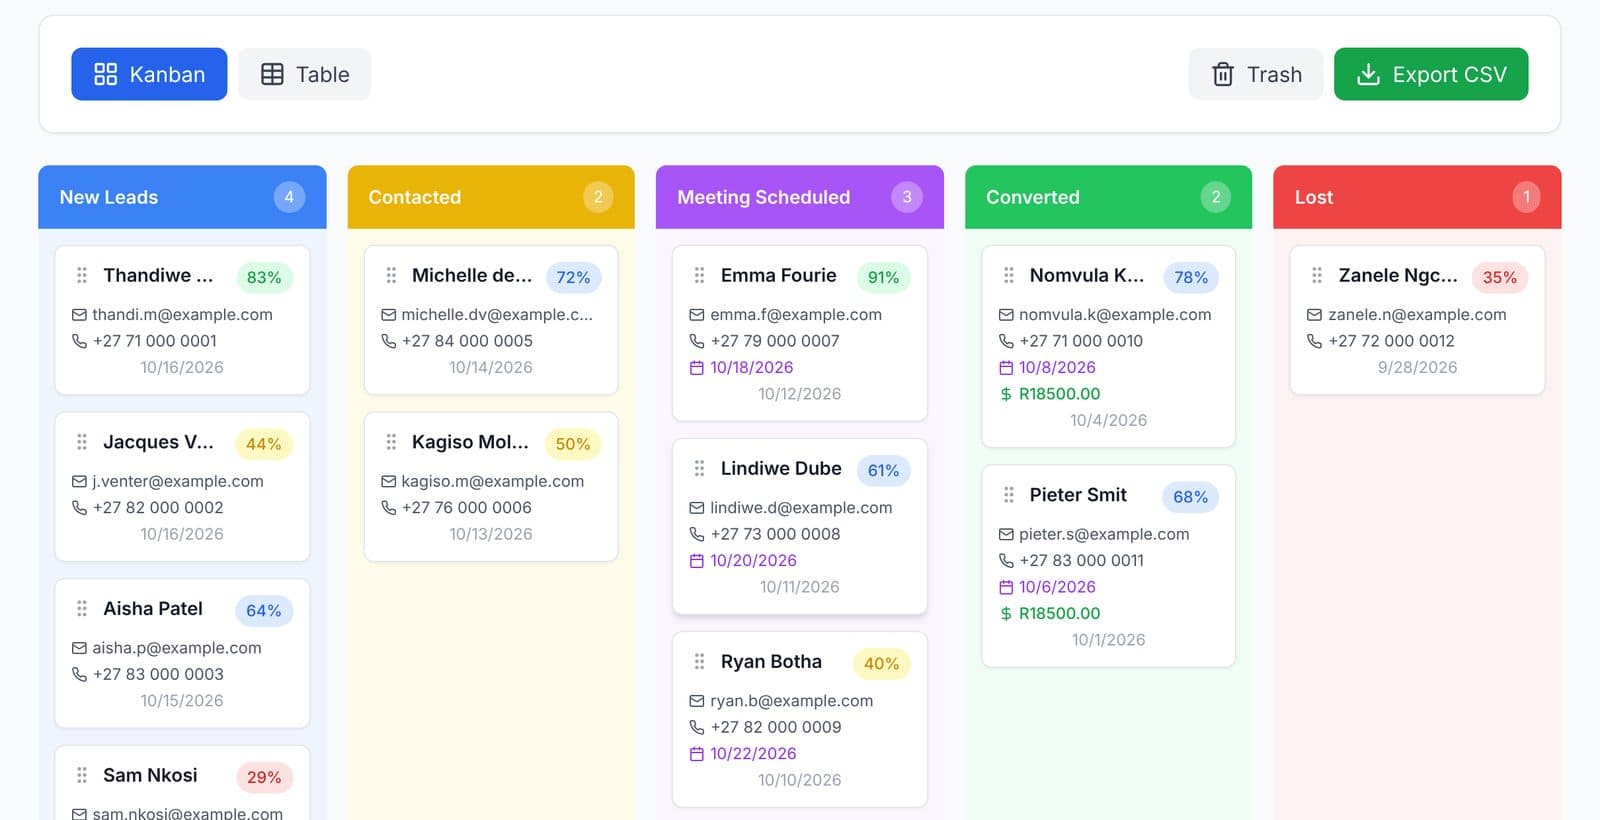Grab the drag handle on Thandiwe card
Screen dimensions: 1600x820
tap(82, 275)
